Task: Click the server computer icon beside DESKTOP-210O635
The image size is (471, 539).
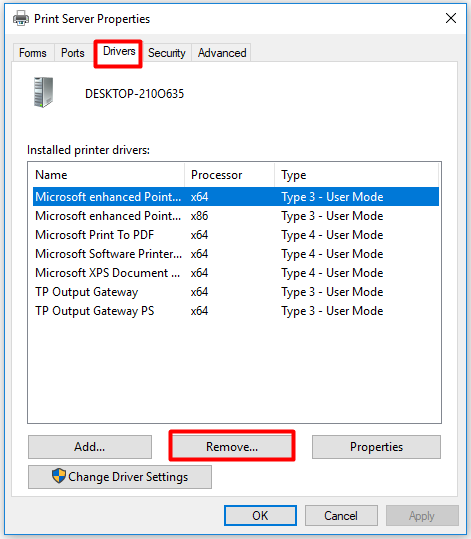Action: pos(43,92)
